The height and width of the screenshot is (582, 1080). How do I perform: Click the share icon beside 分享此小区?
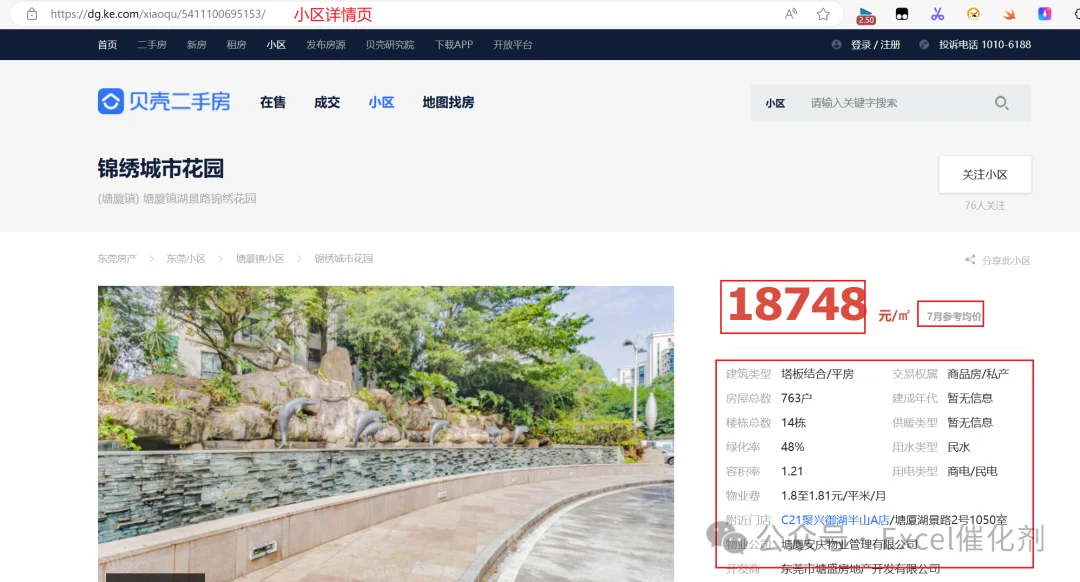(970, 260)
